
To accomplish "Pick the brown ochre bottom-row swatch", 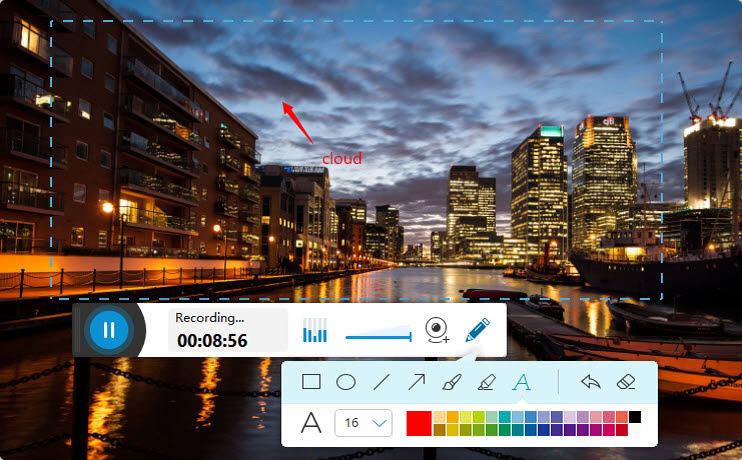I will [x=440, y=430].
